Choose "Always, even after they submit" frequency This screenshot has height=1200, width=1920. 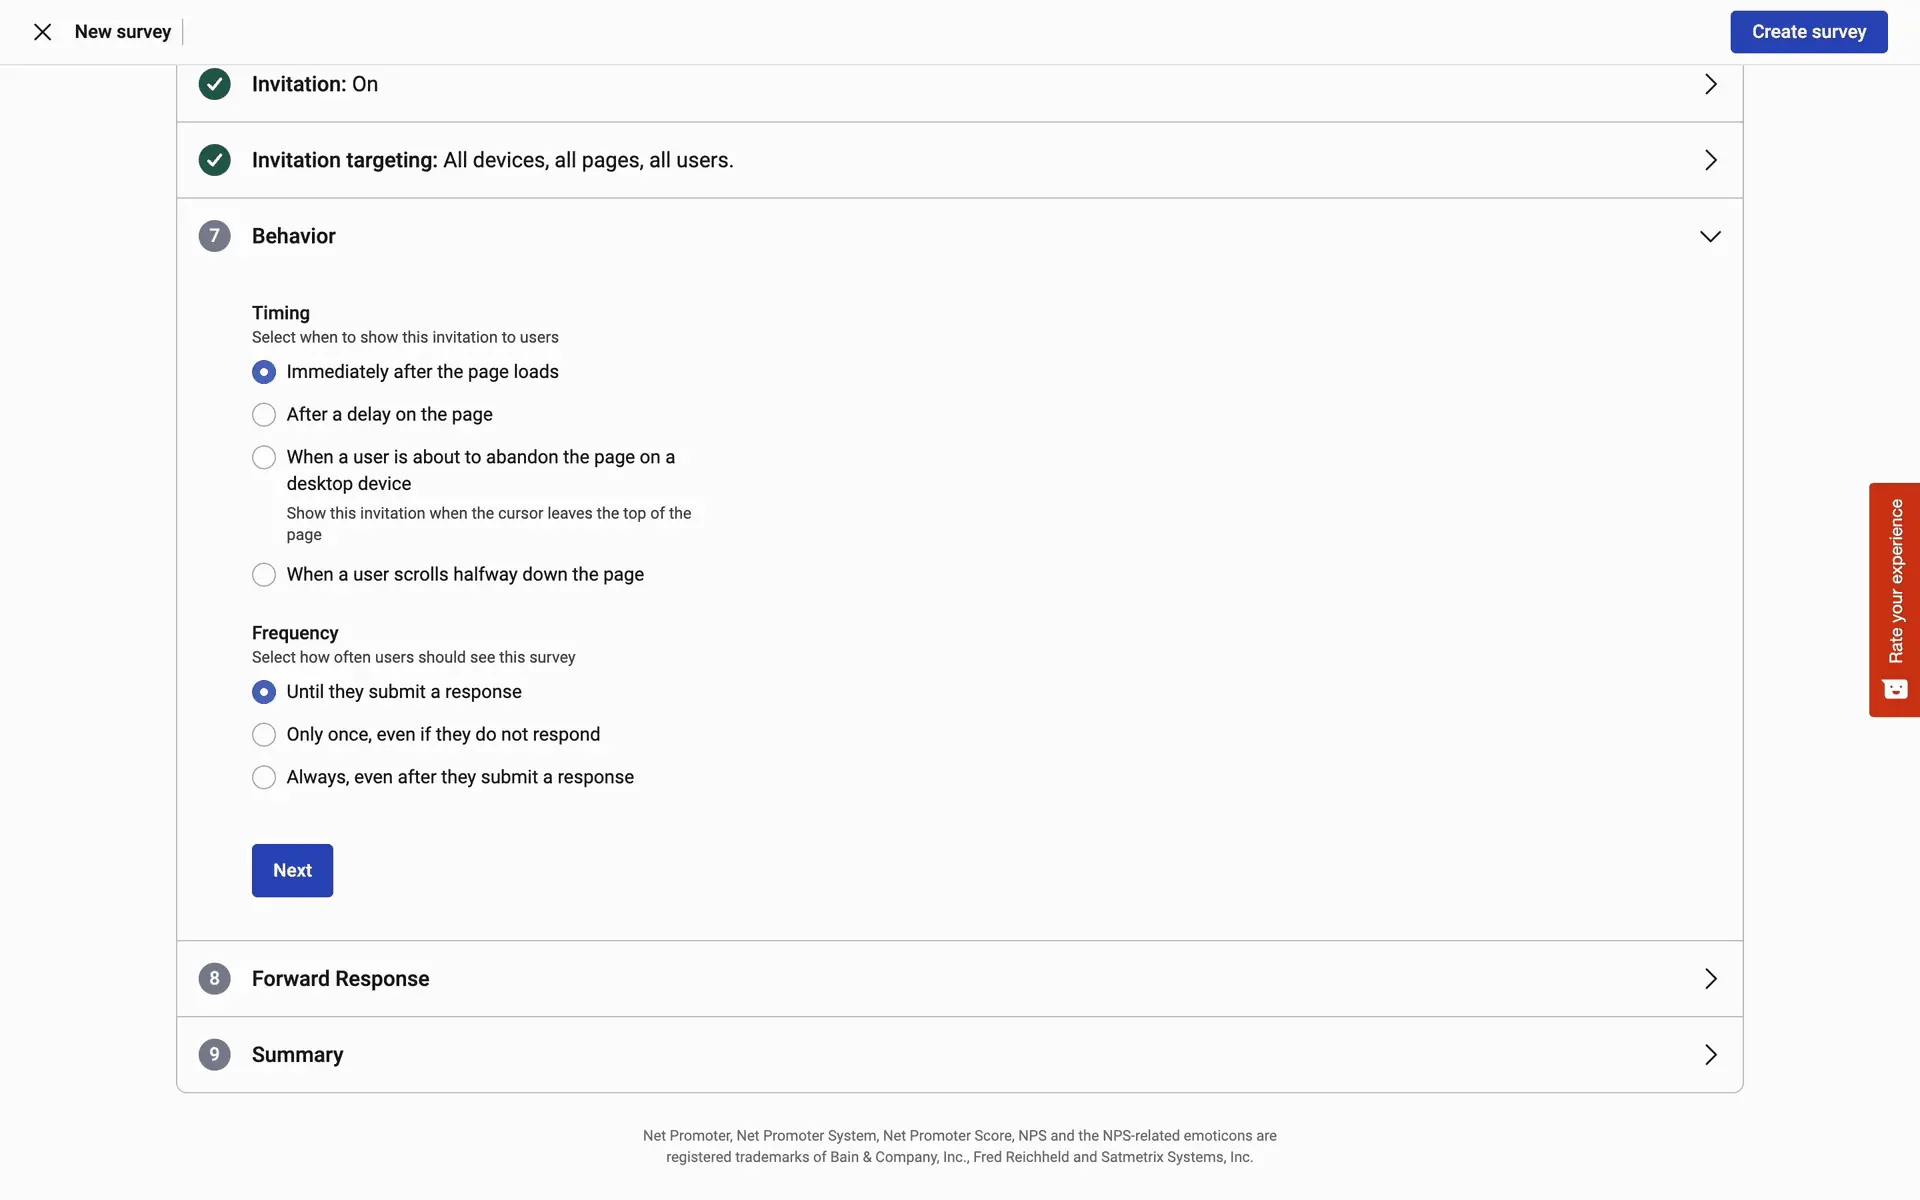coord(264,777)
